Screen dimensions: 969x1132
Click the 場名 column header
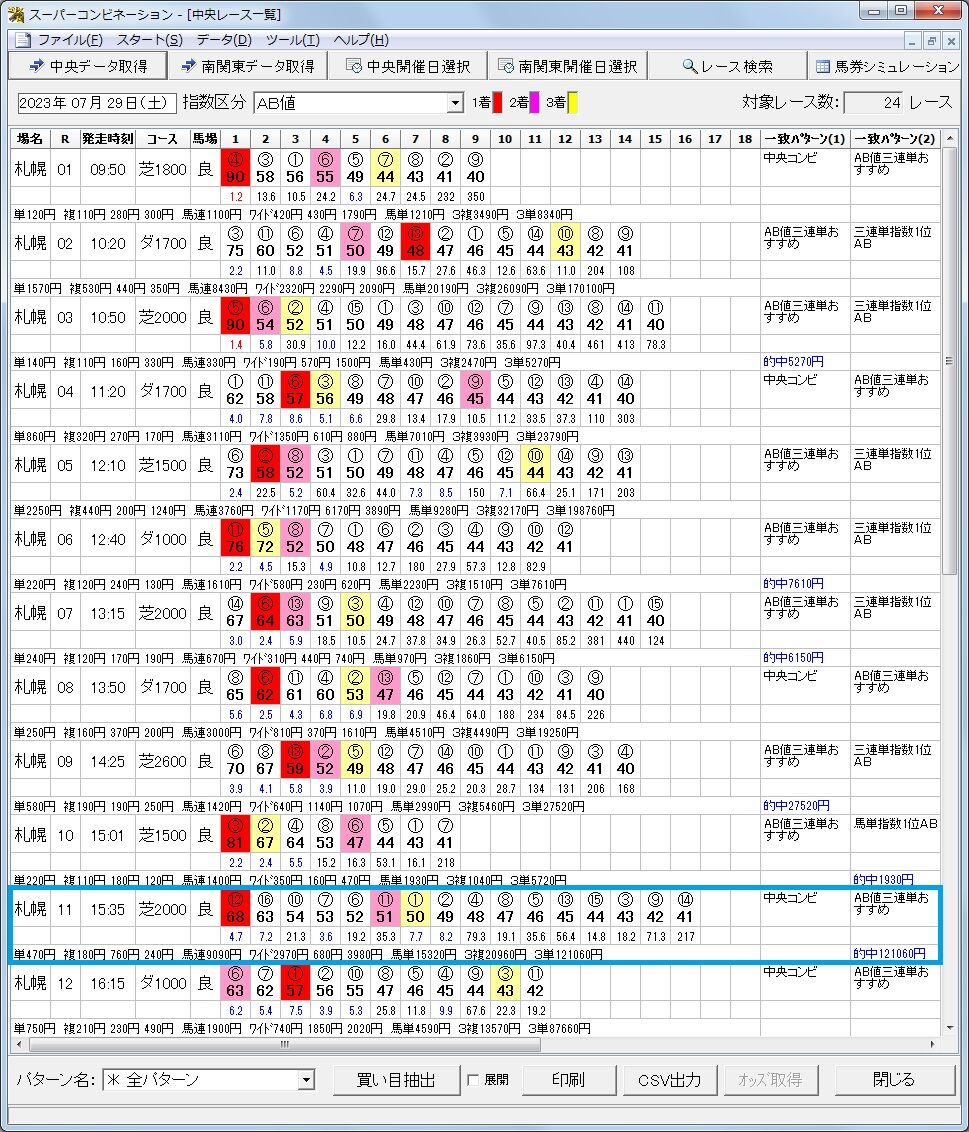(30, 139)
